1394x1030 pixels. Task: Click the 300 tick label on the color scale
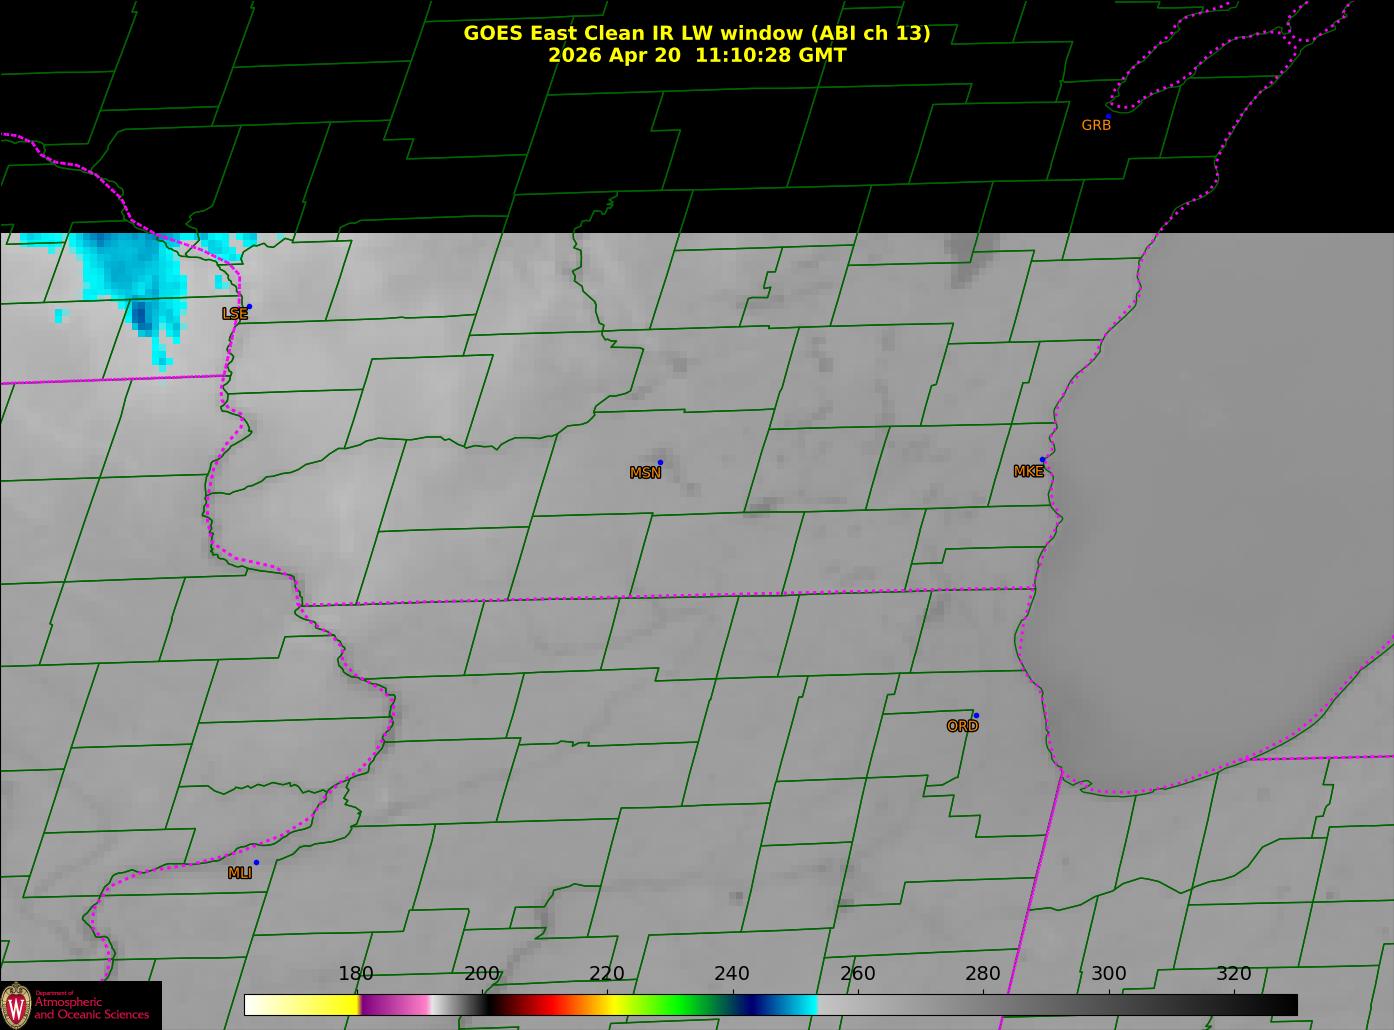click(x=1108, y=973)
